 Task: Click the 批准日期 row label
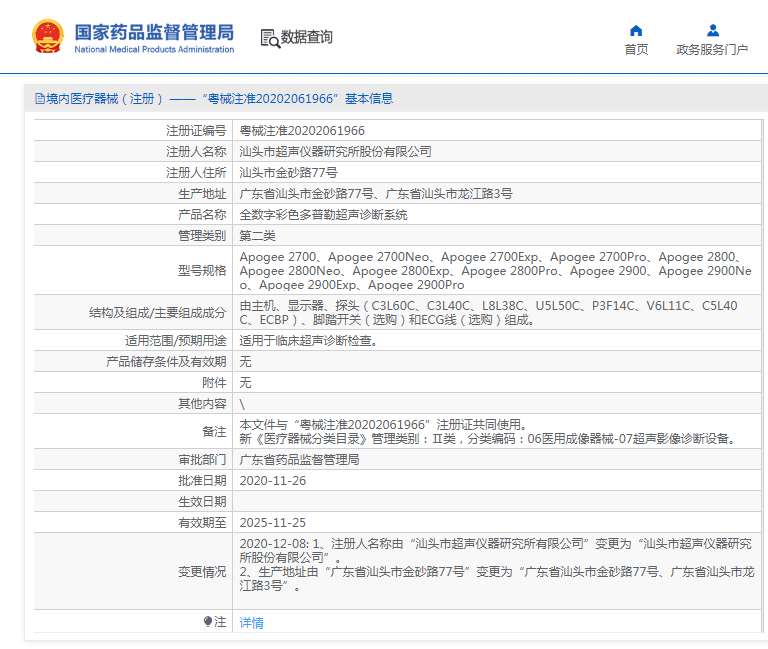(x=202, y=481)
